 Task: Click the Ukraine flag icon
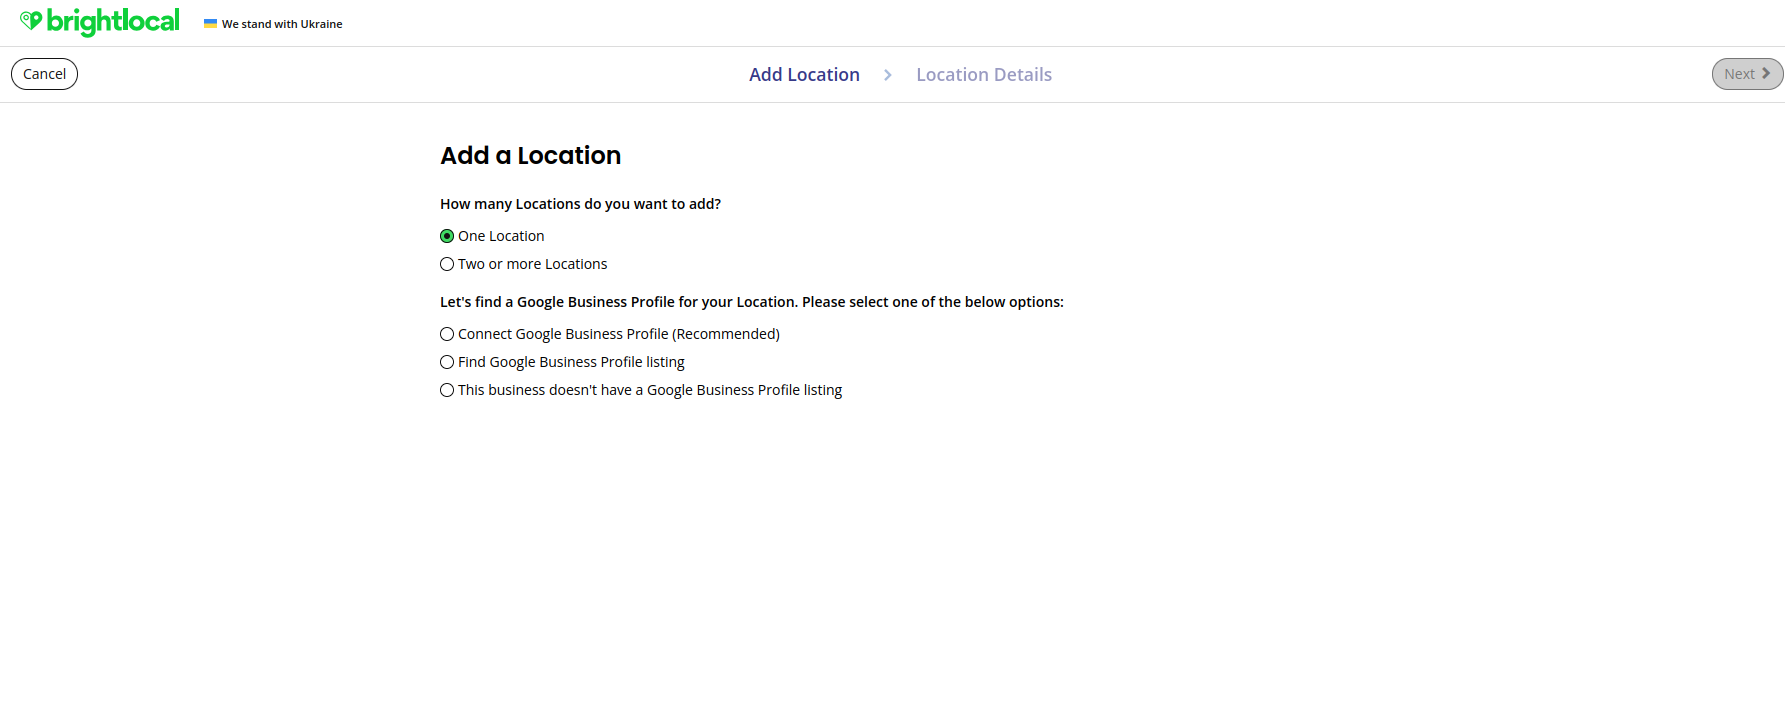tap(210, 23)
